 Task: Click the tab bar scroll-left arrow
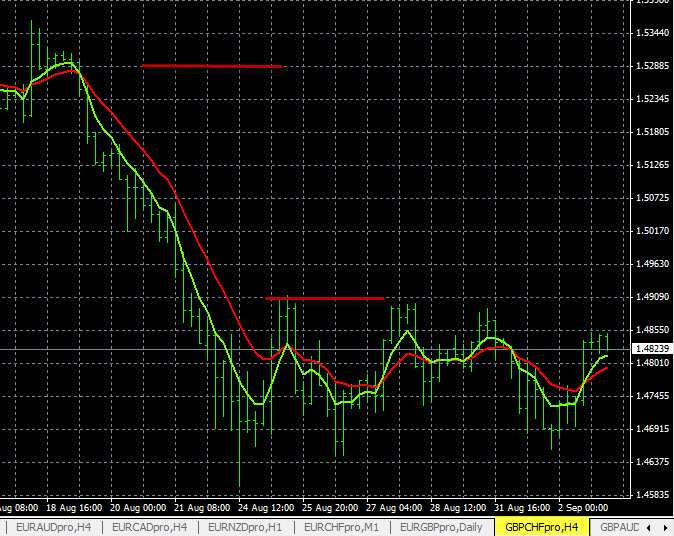coord(649,528)
